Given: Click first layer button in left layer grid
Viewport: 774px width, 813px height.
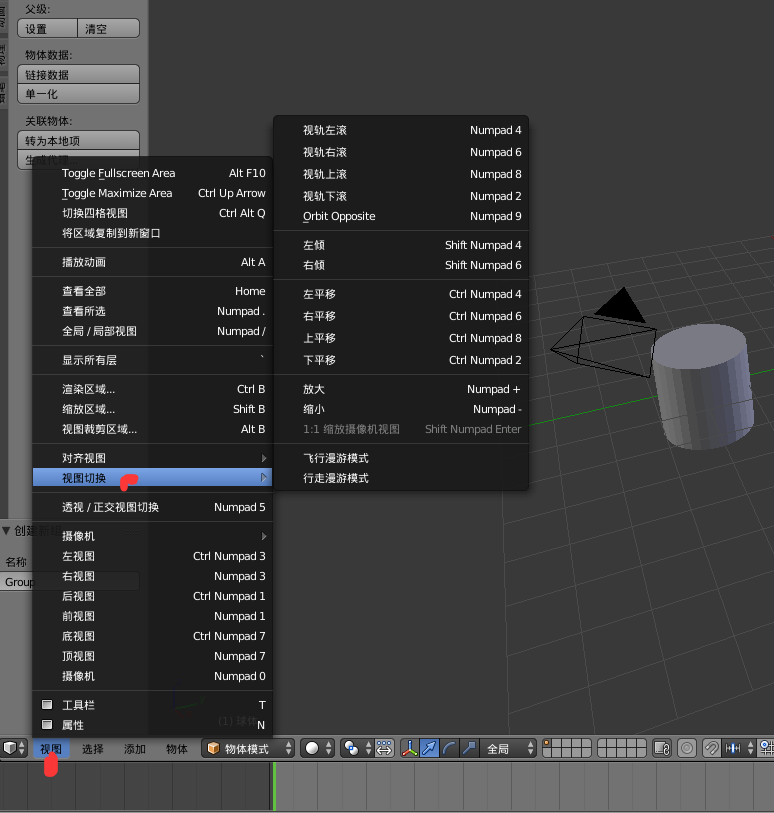Looking at the screenshot, I should pyautogui.click(x=547, y=744).
